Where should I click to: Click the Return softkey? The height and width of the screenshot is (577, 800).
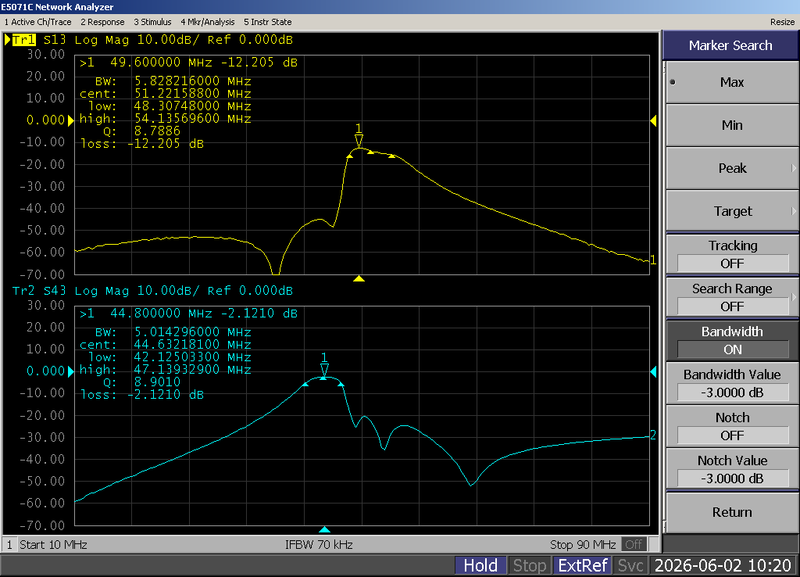(x=732, y=512)
